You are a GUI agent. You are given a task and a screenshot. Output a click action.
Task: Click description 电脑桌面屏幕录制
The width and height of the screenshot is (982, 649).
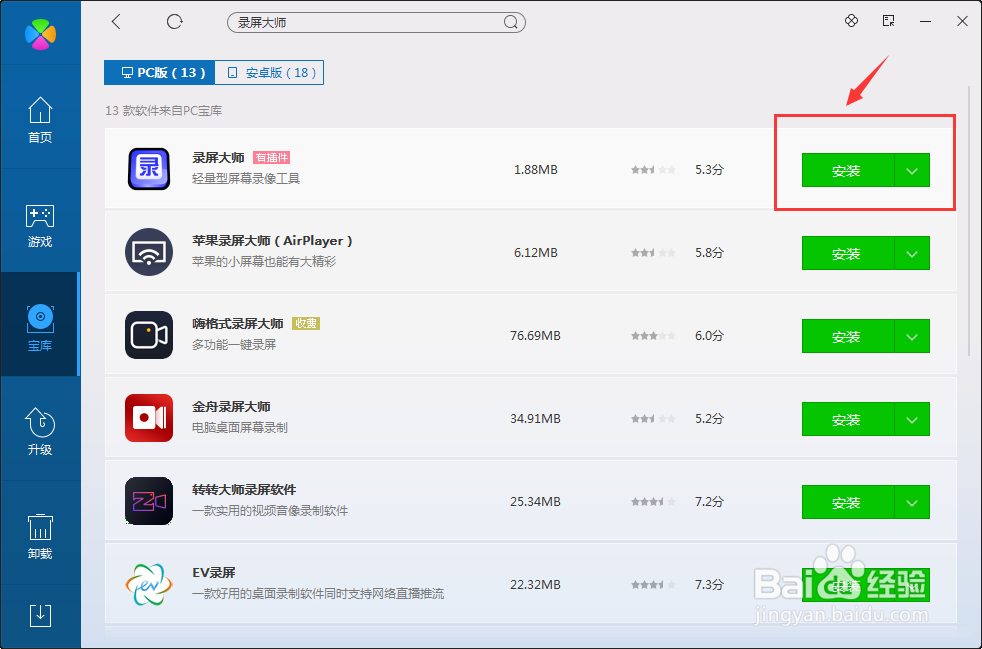pos(240,428)
